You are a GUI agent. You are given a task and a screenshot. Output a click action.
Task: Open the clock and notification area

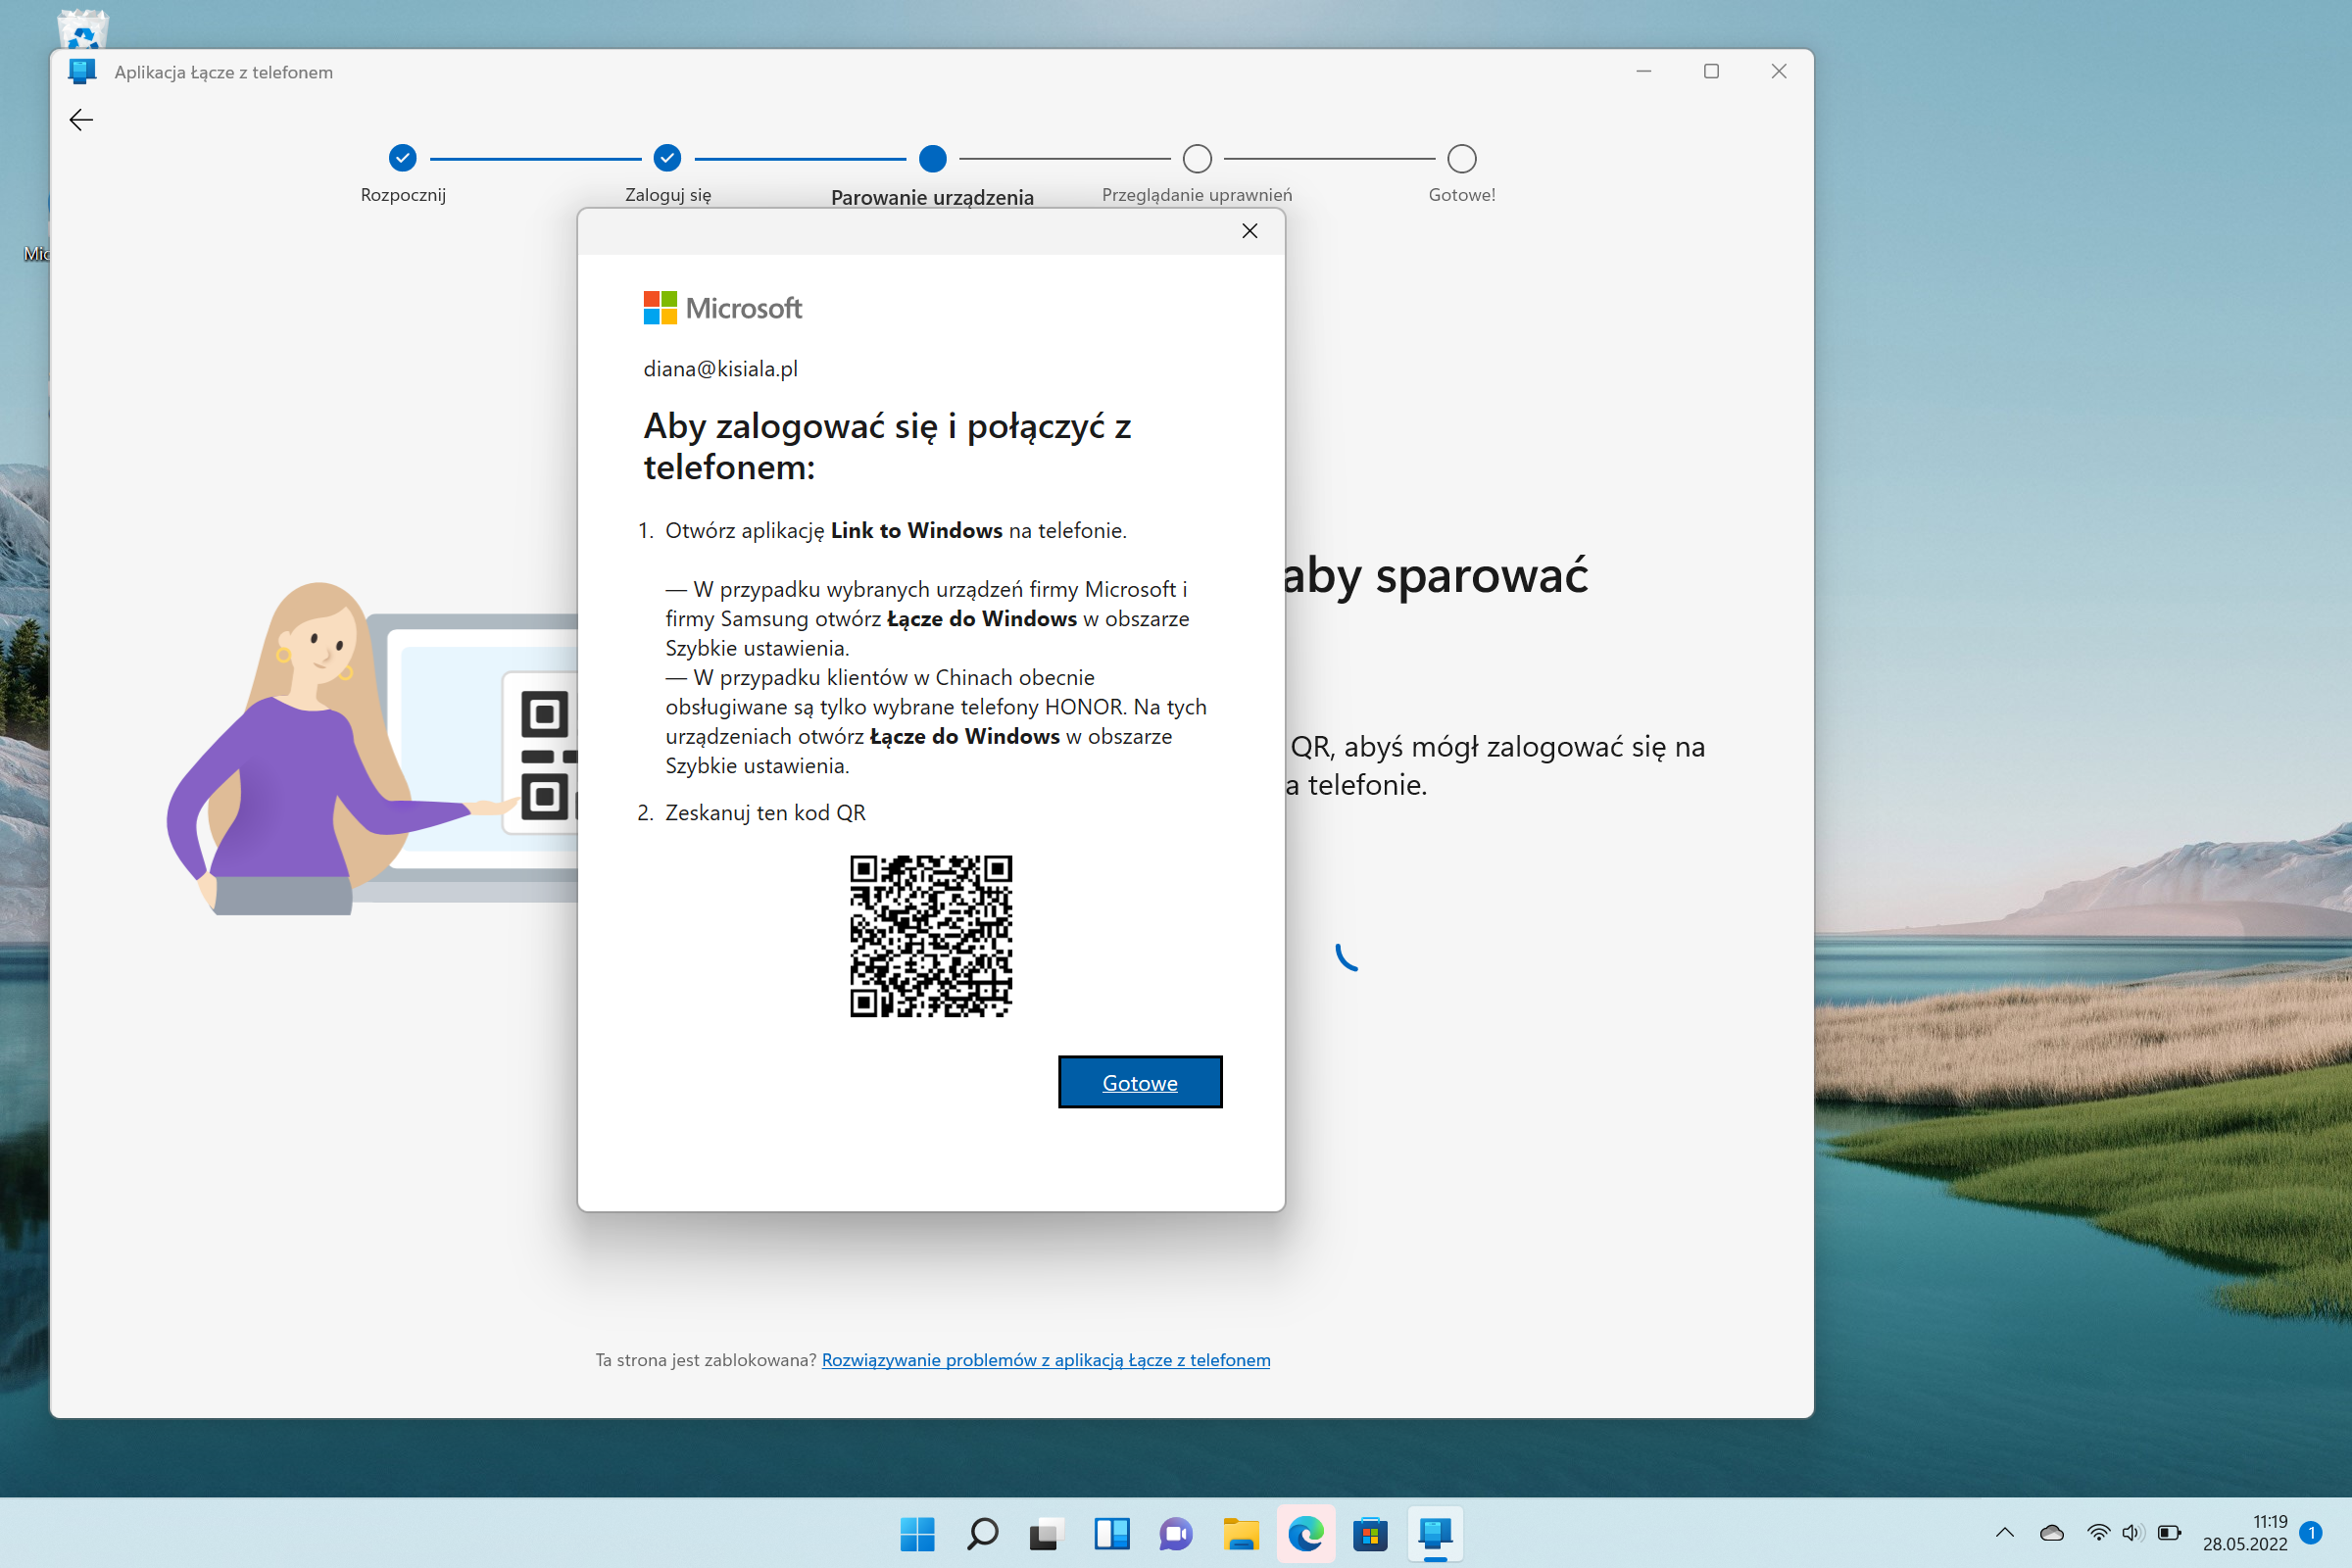[2244, 1532]
